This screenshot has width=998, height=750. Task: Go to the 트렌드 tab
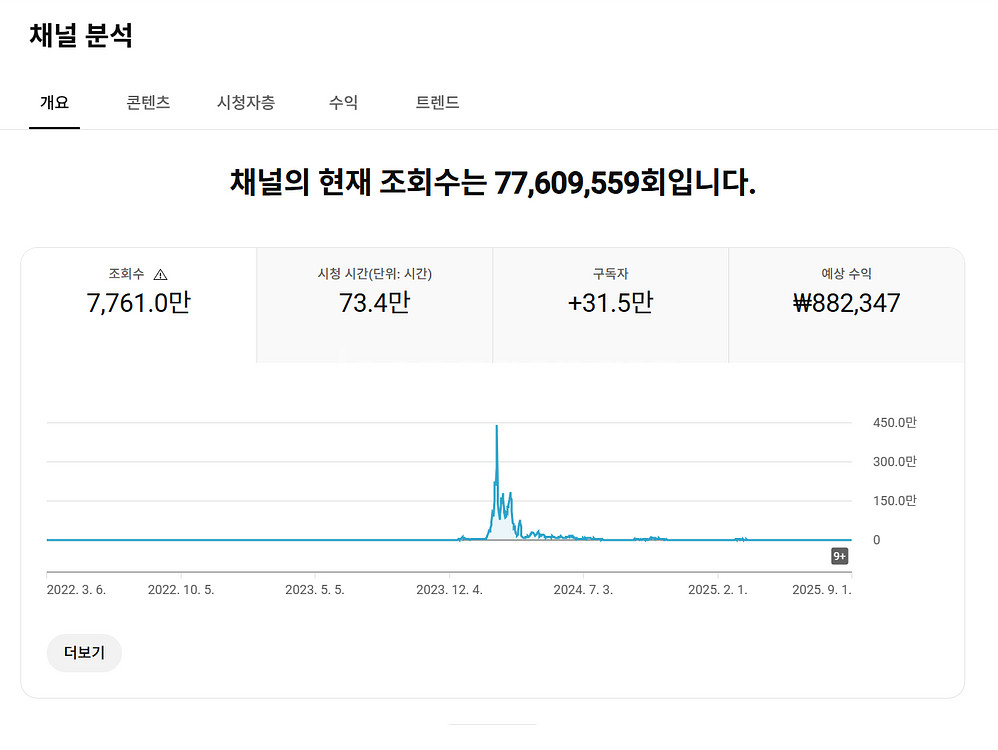click(x=437, y=103)
